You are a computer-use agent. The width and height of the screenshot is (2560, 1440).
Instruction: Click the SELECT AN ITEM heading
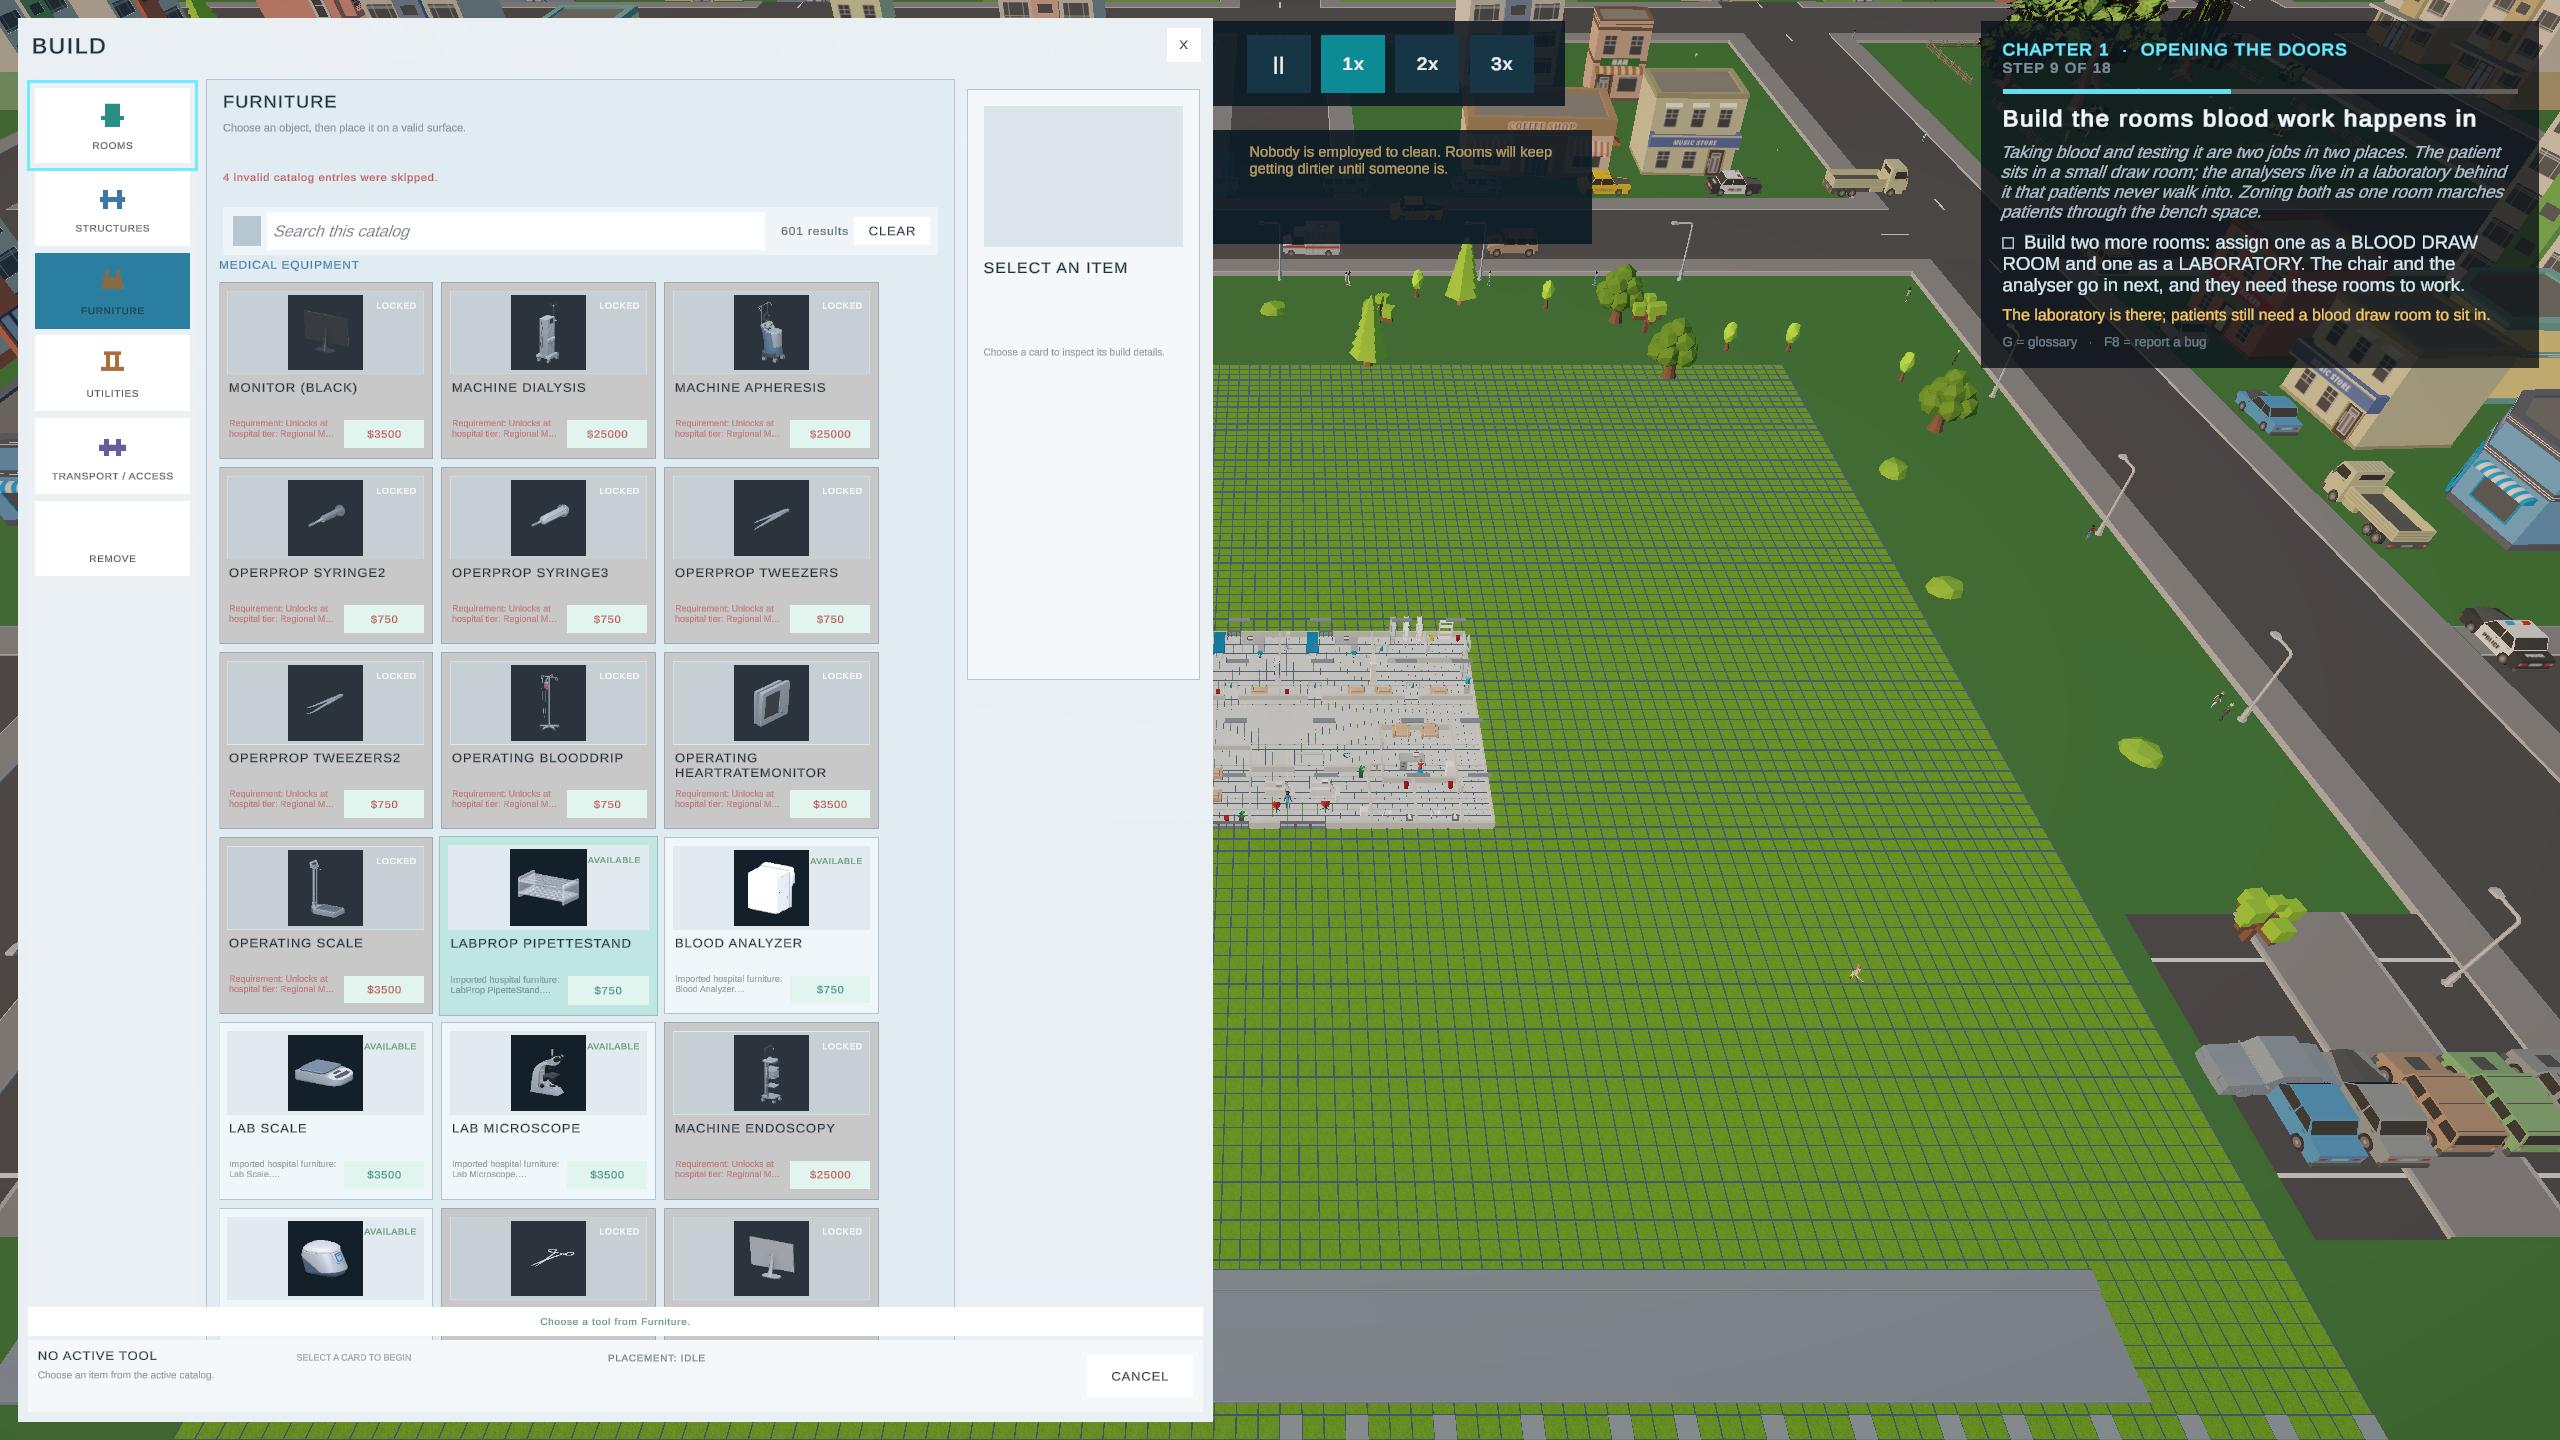coord(1055,268)
